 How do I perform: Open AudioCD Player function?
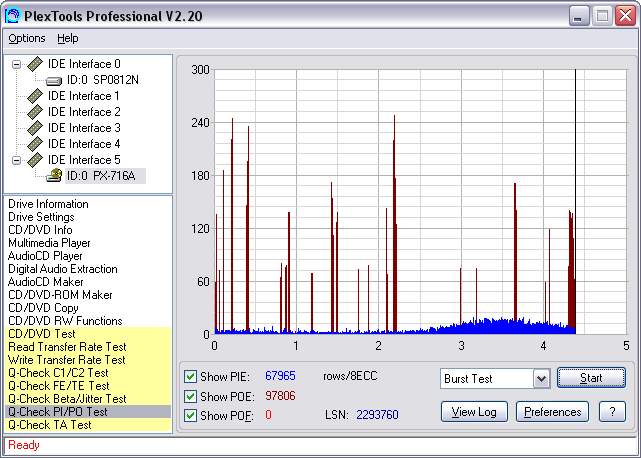coord(45,256)
